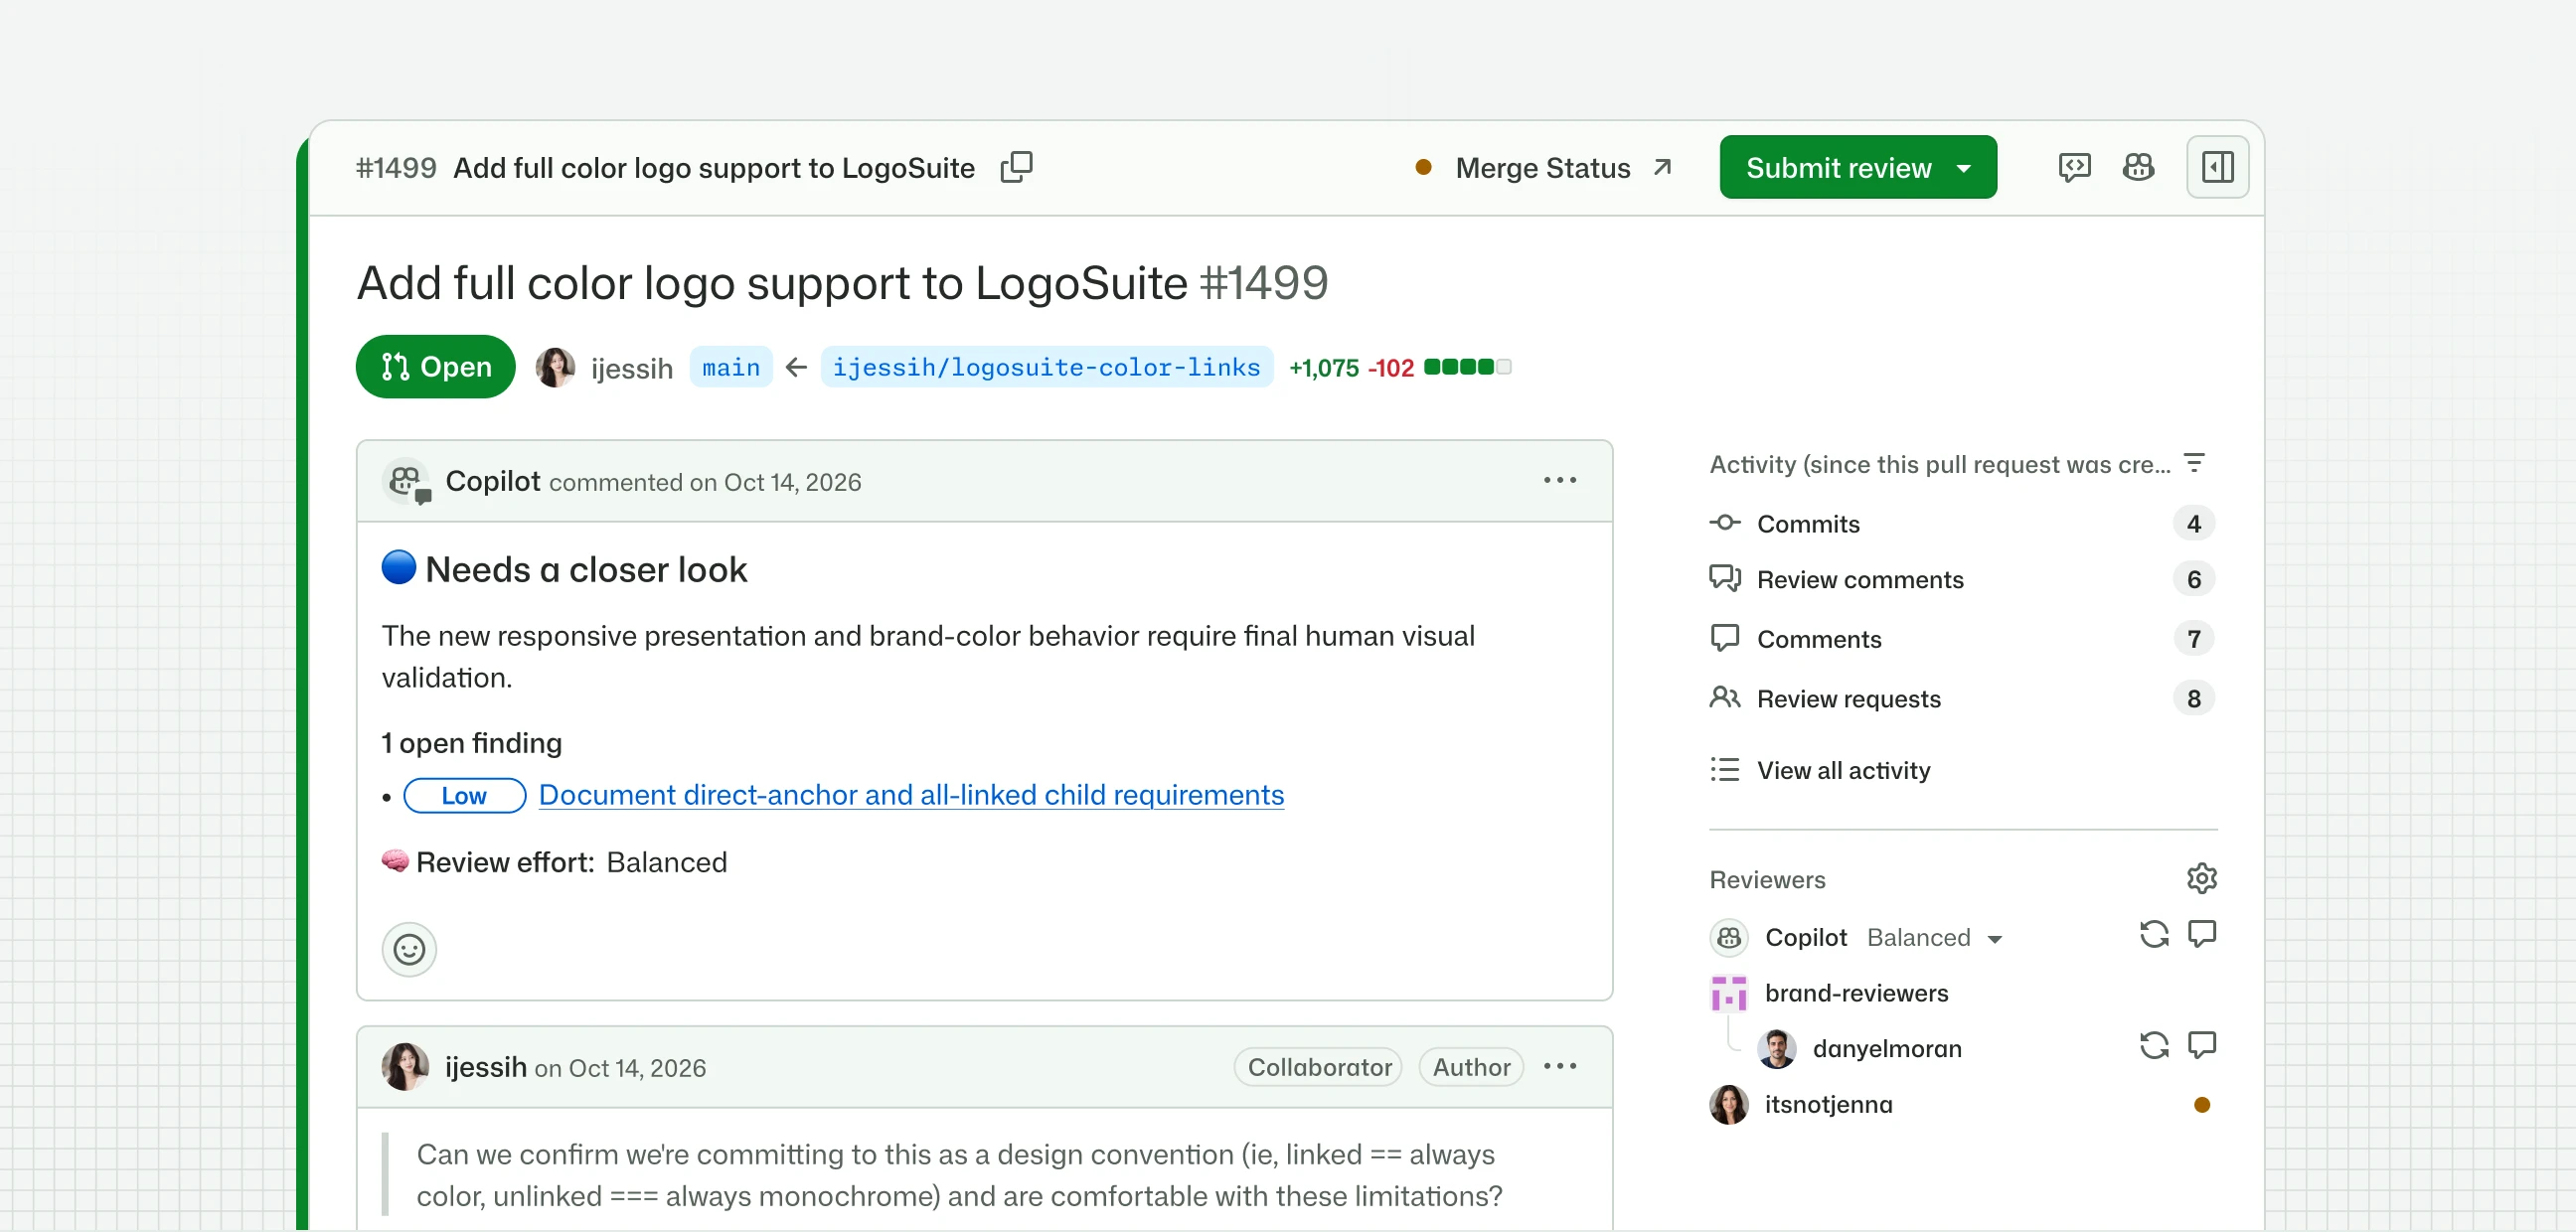
Task: Click itsnotjenna pending status dot
Action: click(x=2201, y=1105)
